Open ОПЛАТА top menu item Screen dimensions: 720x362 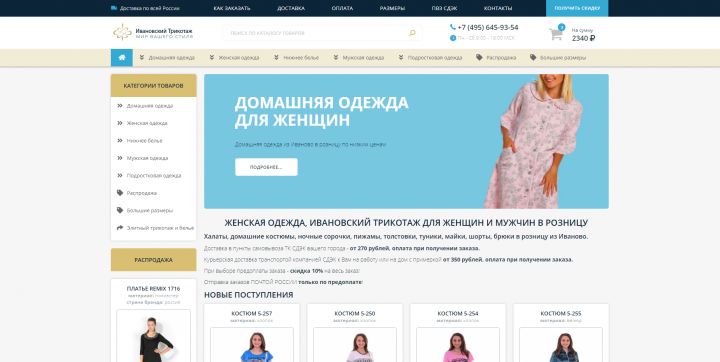342,8
